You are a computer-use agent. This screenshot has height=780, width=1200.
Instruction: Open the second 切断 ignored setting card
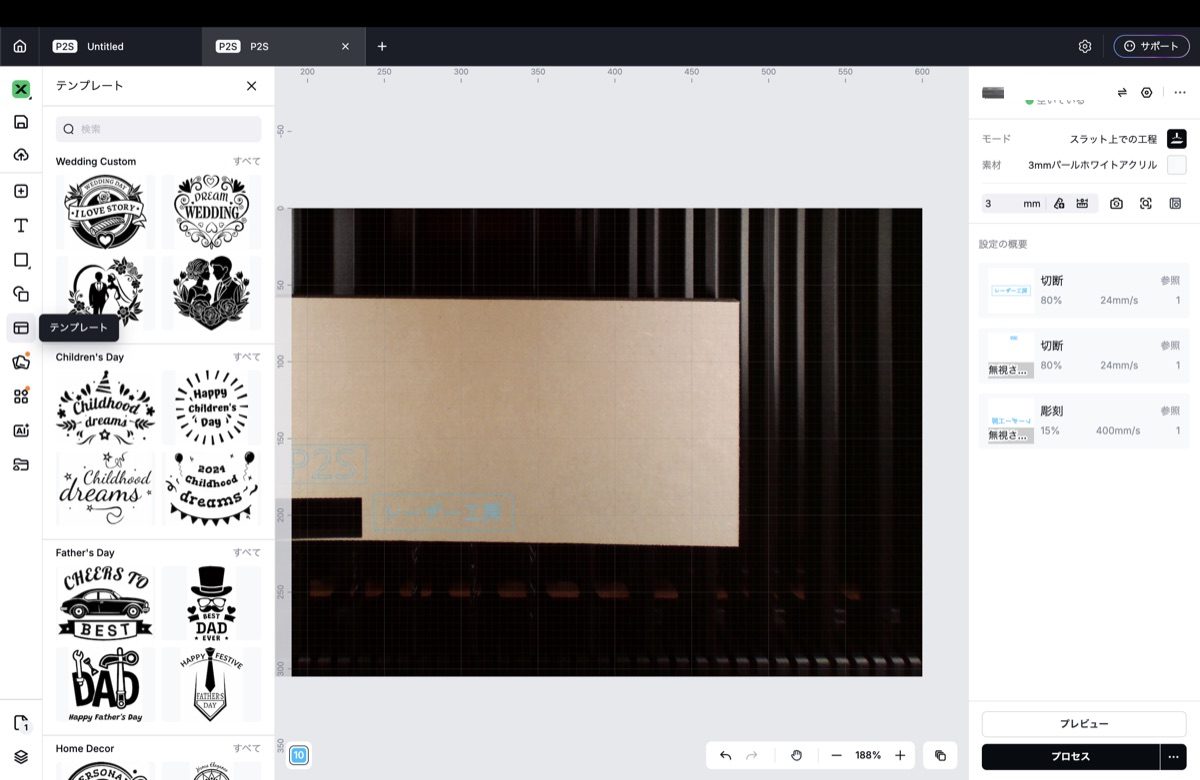[x=1084, y=355]
